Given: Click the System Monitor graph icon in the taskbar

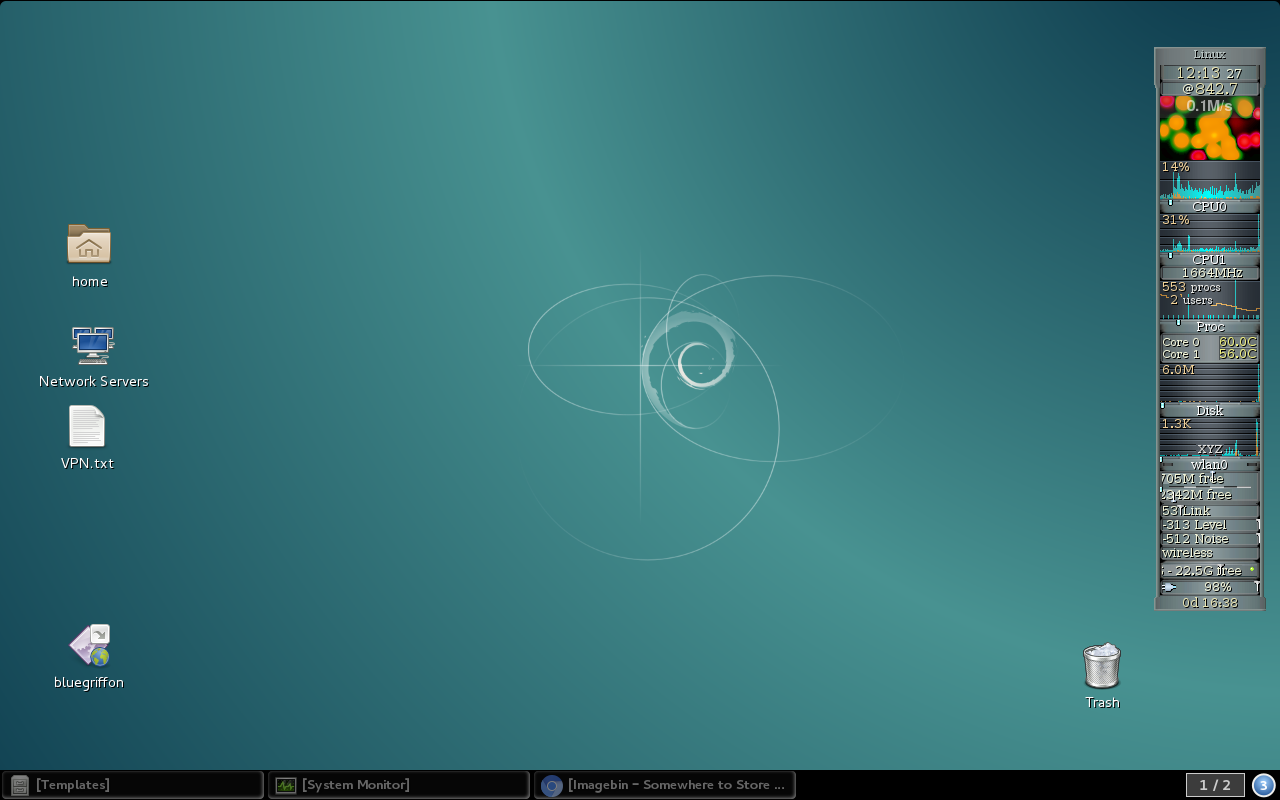Looking at the screenshot, I should tap(286, 785).
